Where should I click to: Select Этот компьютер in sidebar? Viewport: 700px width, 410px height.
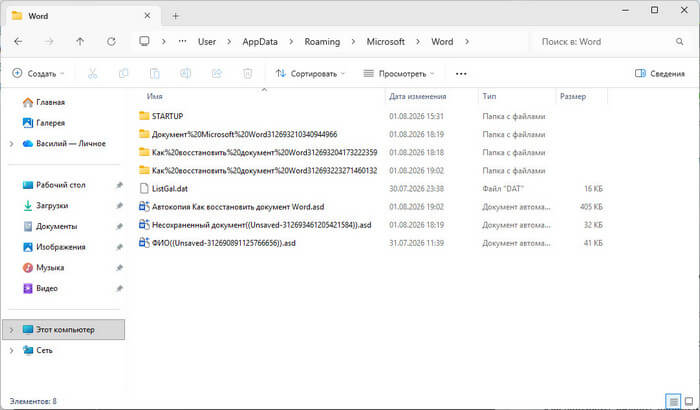tap(63, 330)
